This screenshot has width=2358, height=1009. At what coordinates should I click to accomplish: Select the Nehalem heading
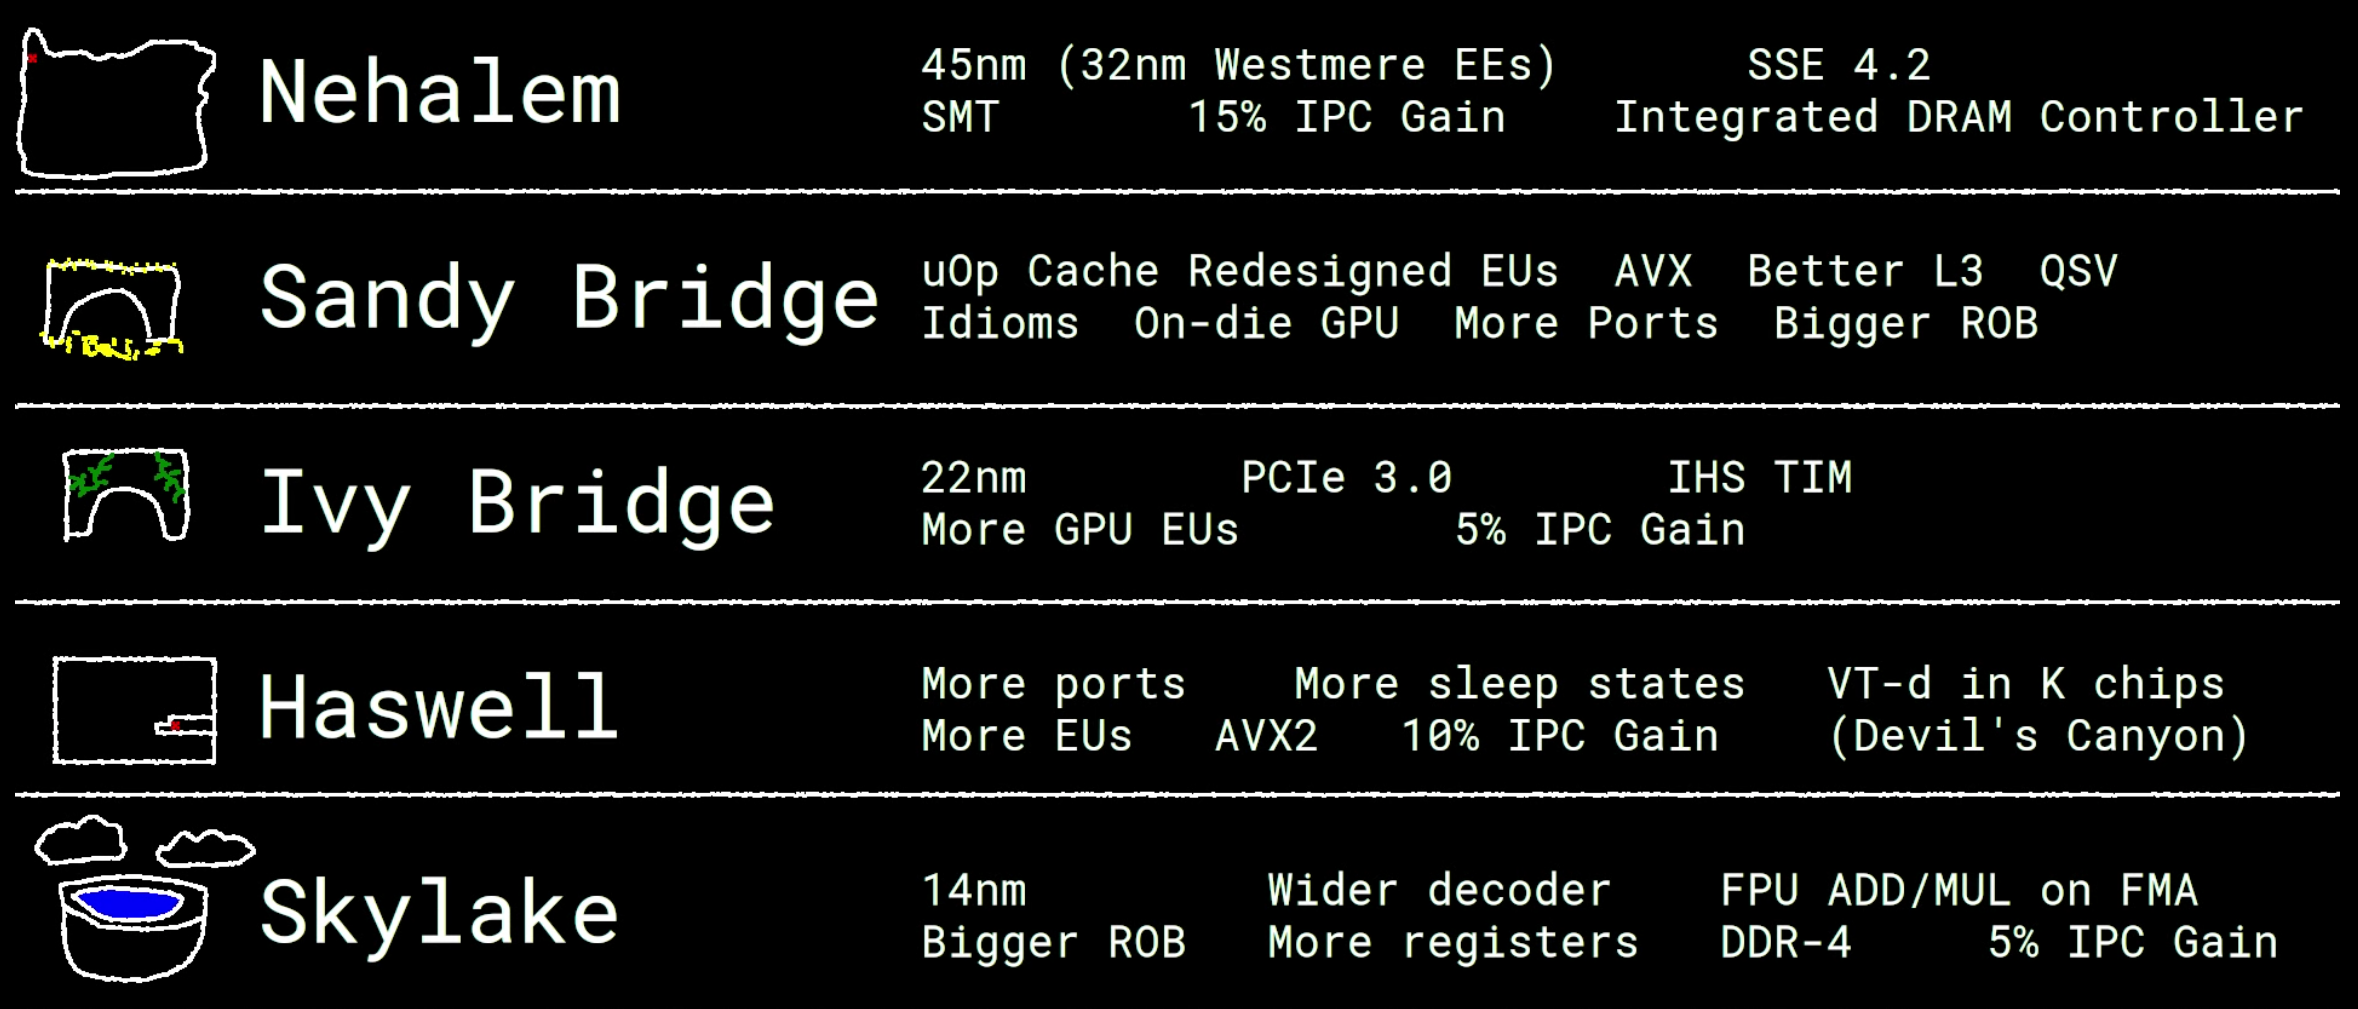440,93
